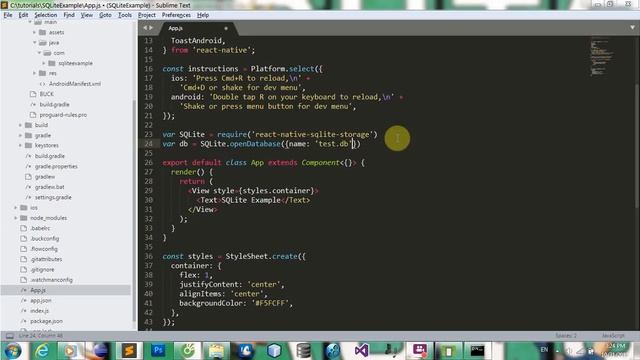Expand the keystores folder arrow
Image resolution: width=640 pixels, height=360 pixels.
[20, 145]
